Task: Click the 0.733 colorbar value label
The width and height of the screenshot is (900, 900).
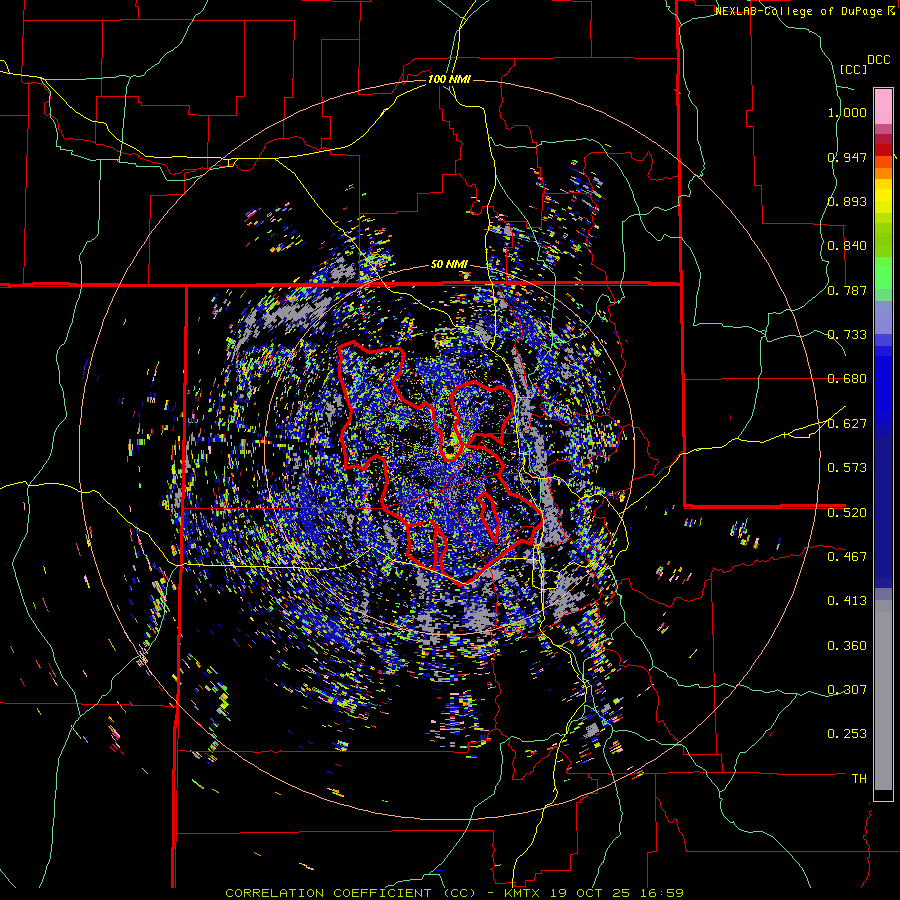Action: pyautogui.click(x=847, y=335)
